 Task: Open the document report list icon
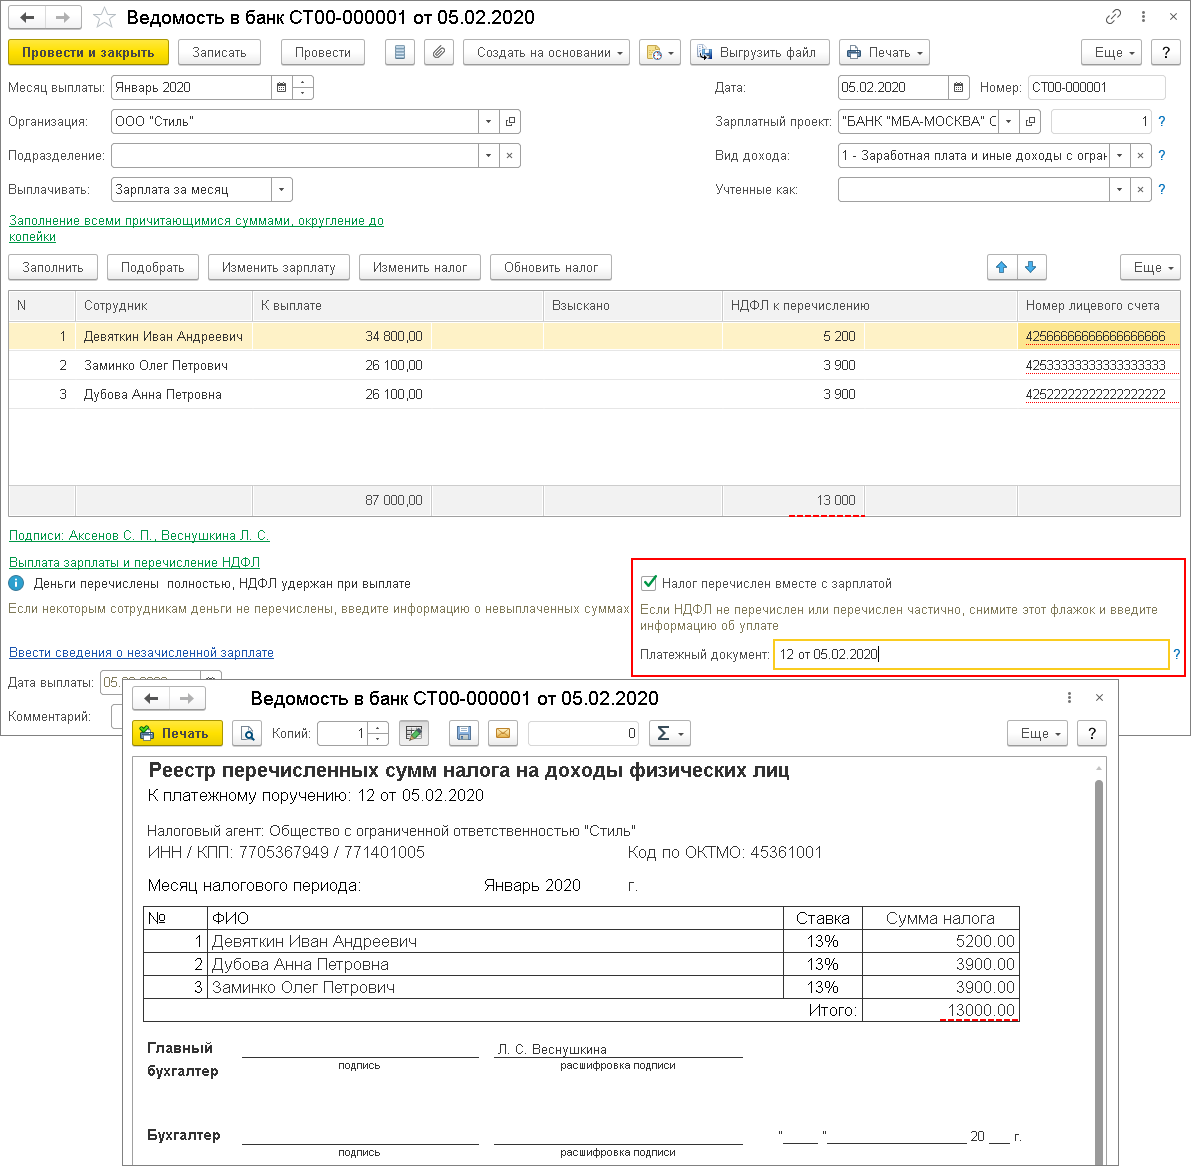(x=400, y=52)
